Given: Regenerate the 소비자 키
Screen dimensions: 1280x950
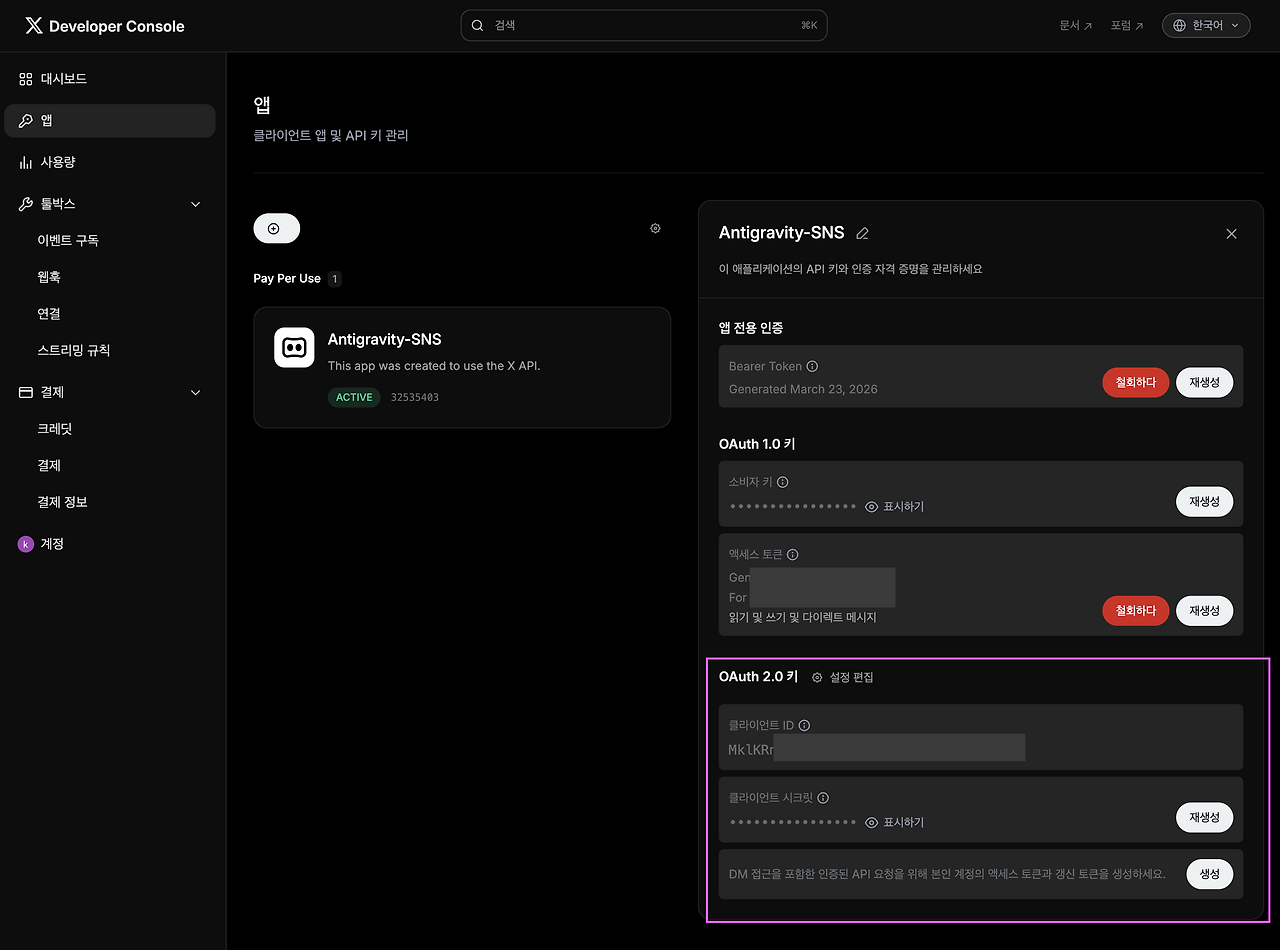Looking at the screenshot, I should (x=1204, y=502).
